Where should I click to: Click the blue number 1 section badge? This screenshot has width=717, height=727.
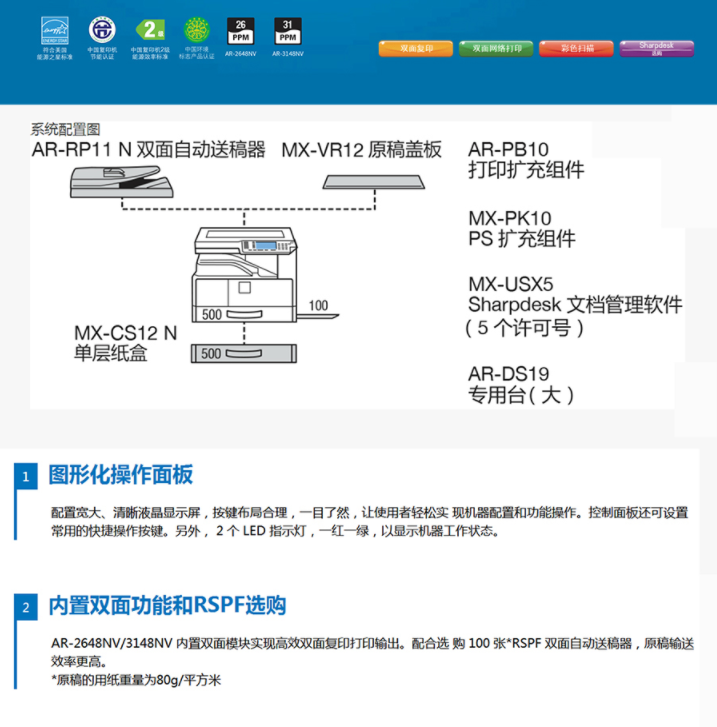(x=26, y=477)
